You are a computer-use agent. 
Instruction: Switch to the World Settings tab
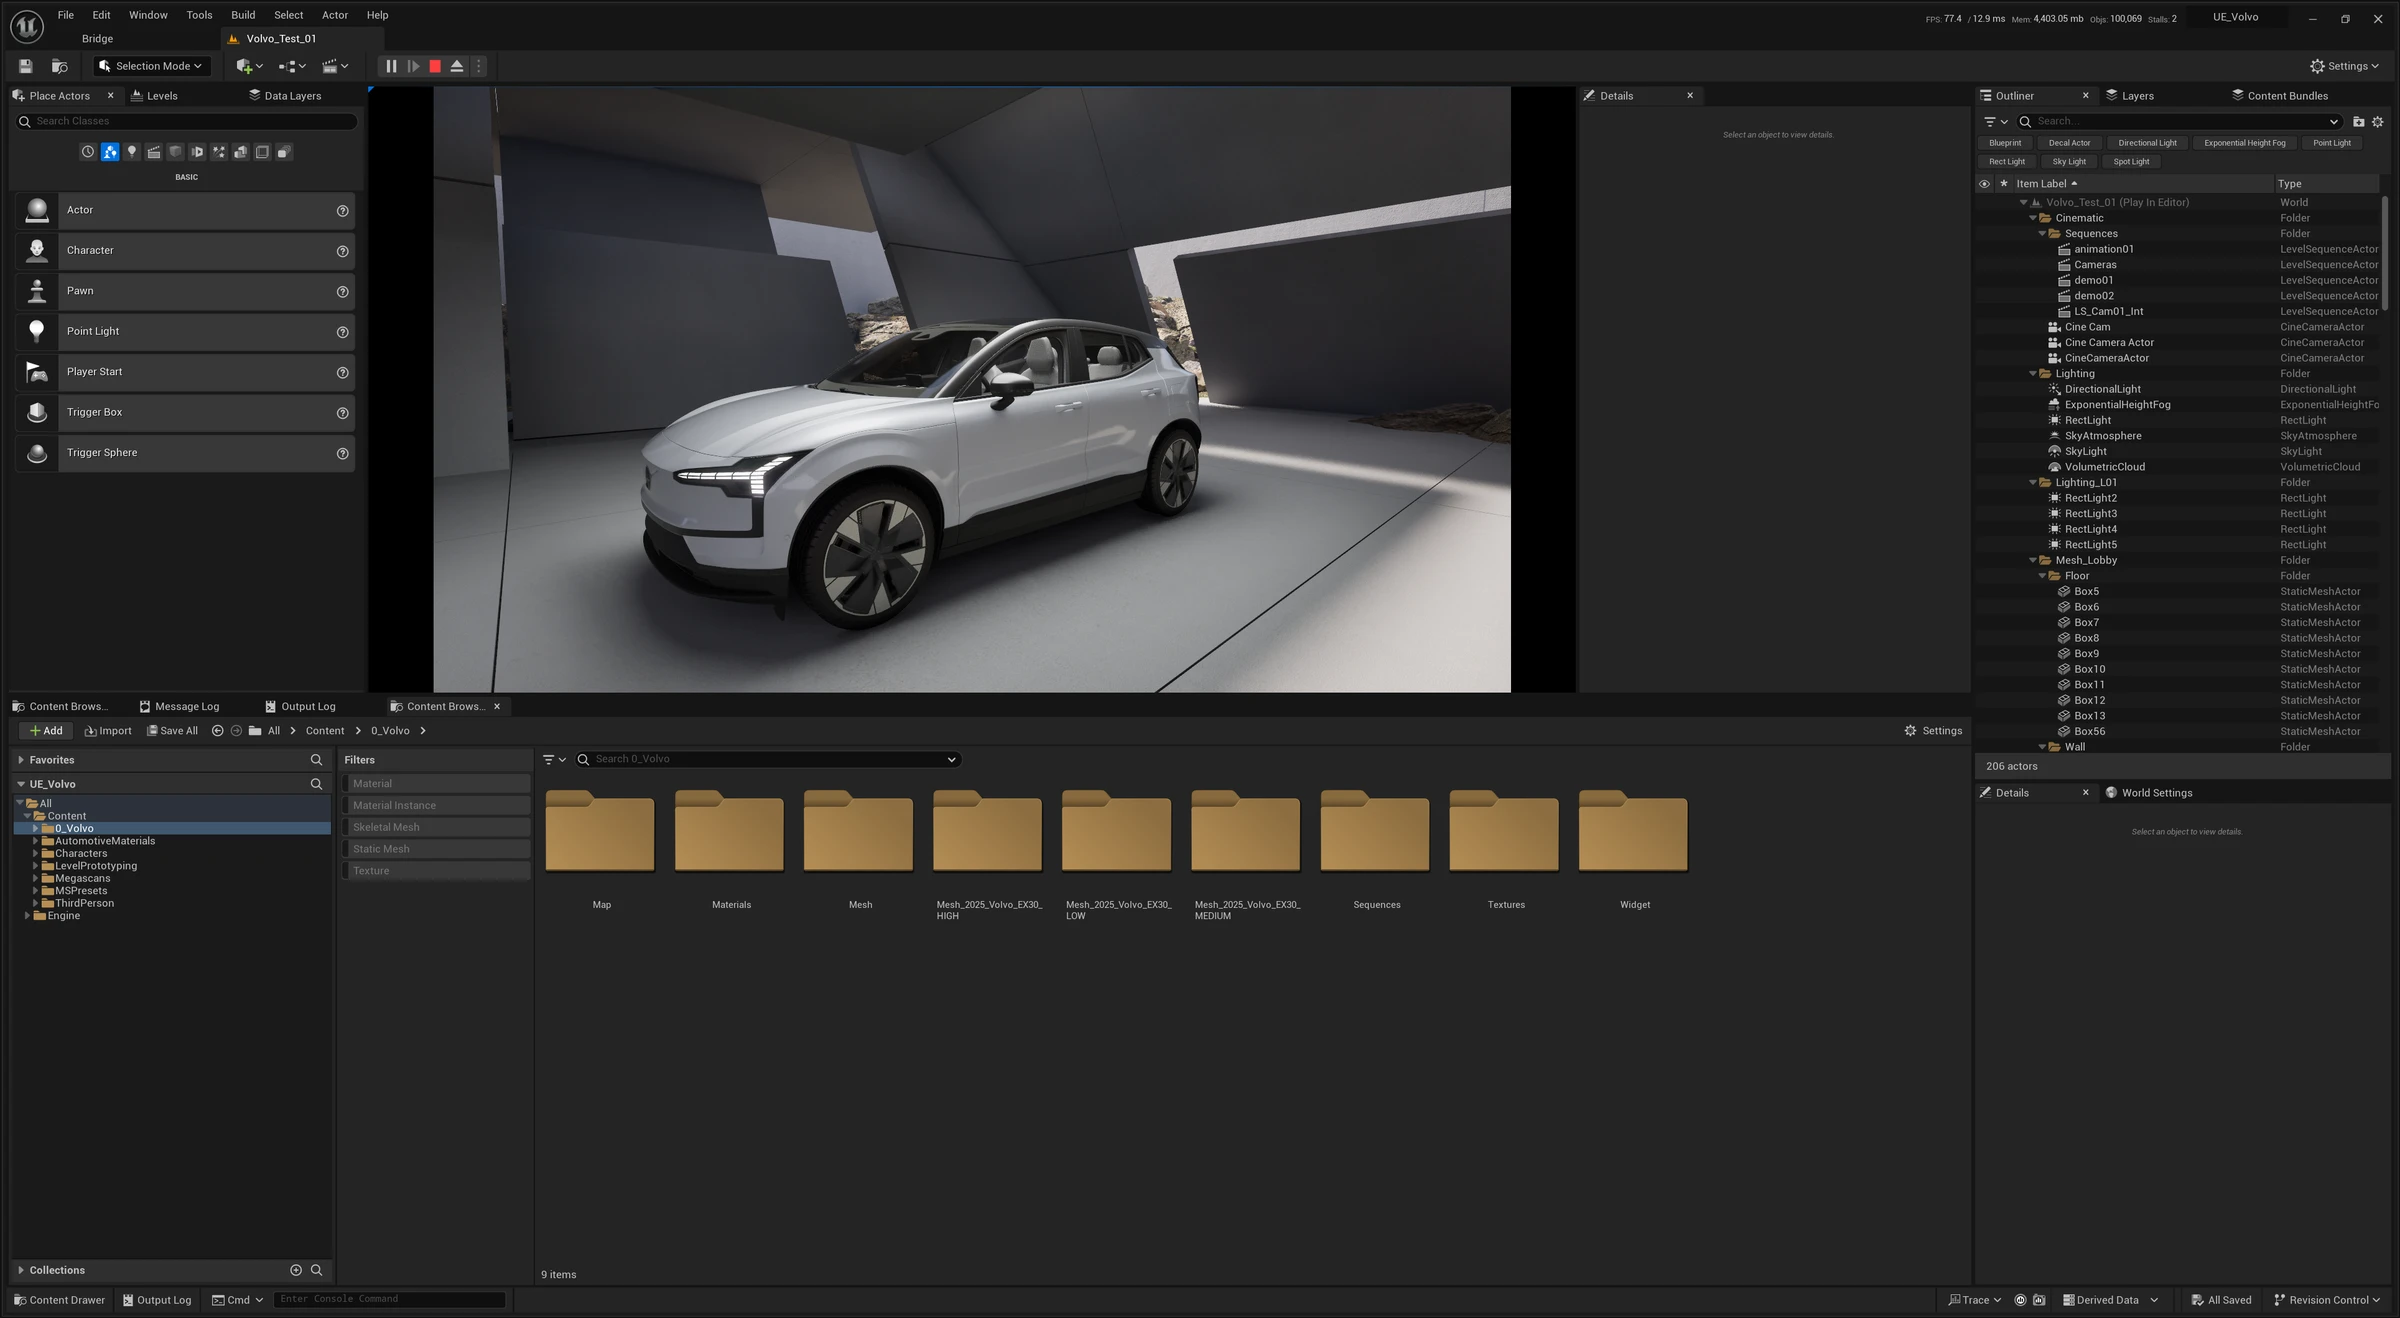click(2156, 793)
